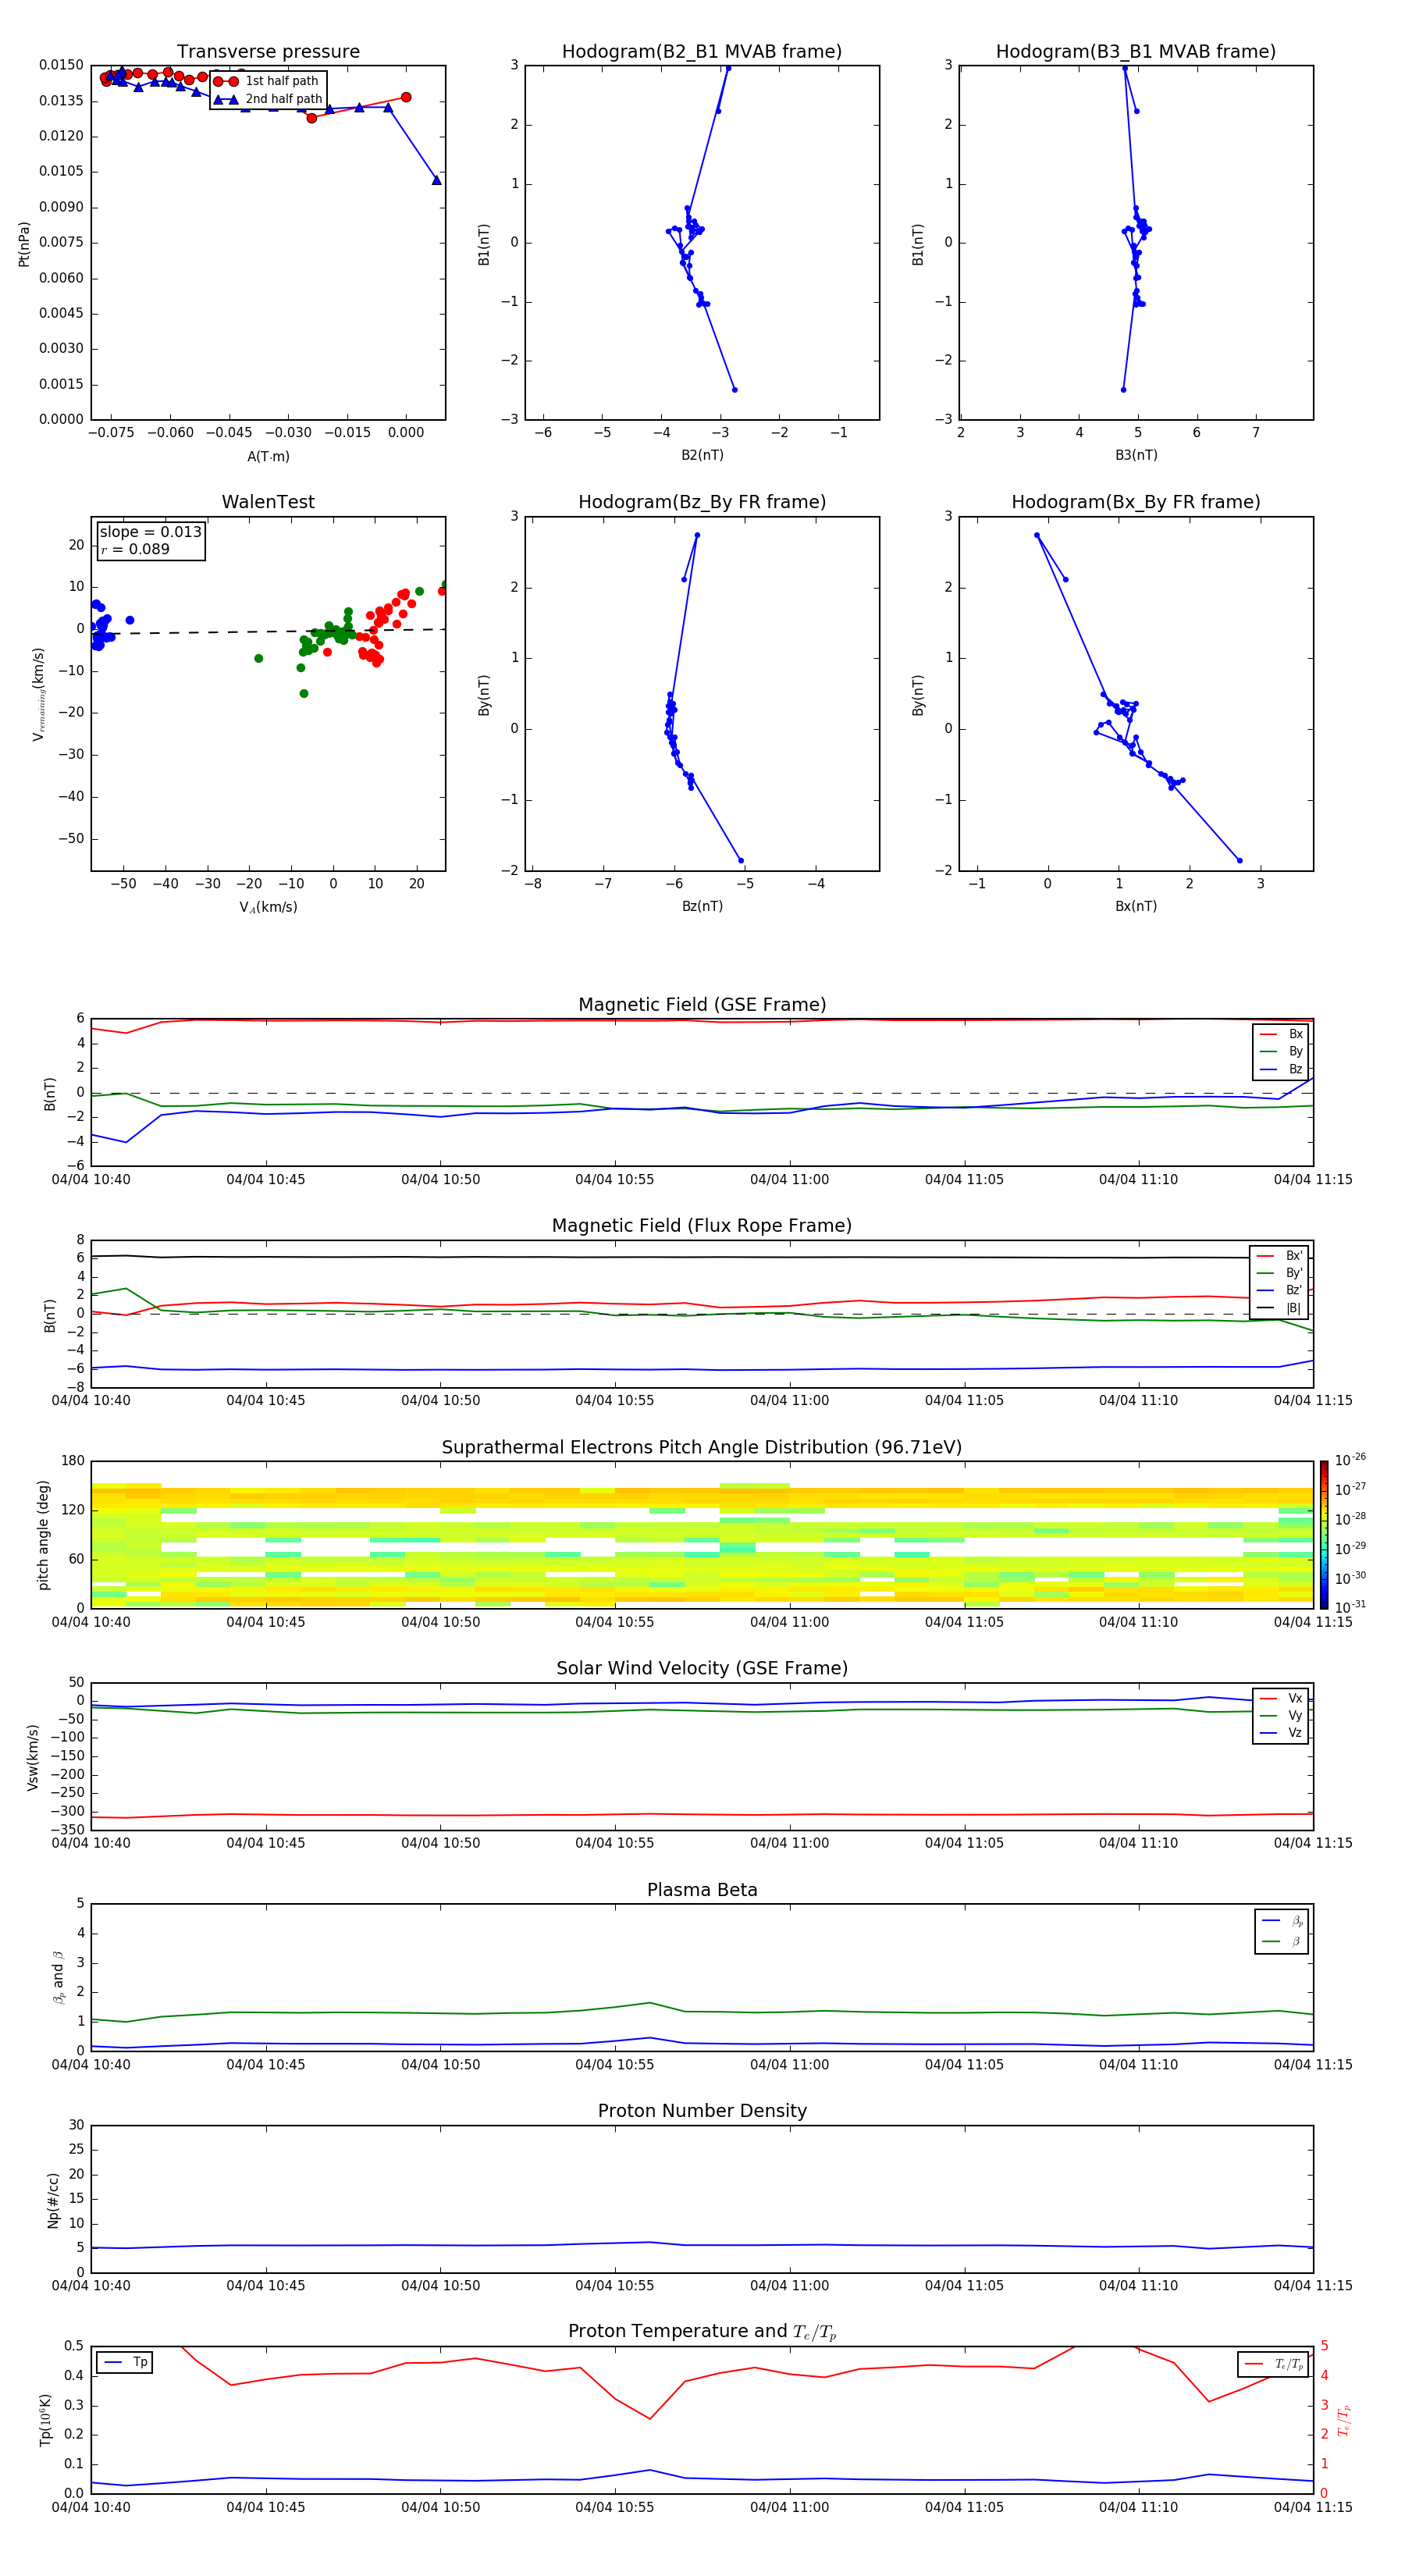This screenshot has width=1405, height=2576.
Task: Click the 'Transverse pressure' plot title
Action: (x=268, y=52)
